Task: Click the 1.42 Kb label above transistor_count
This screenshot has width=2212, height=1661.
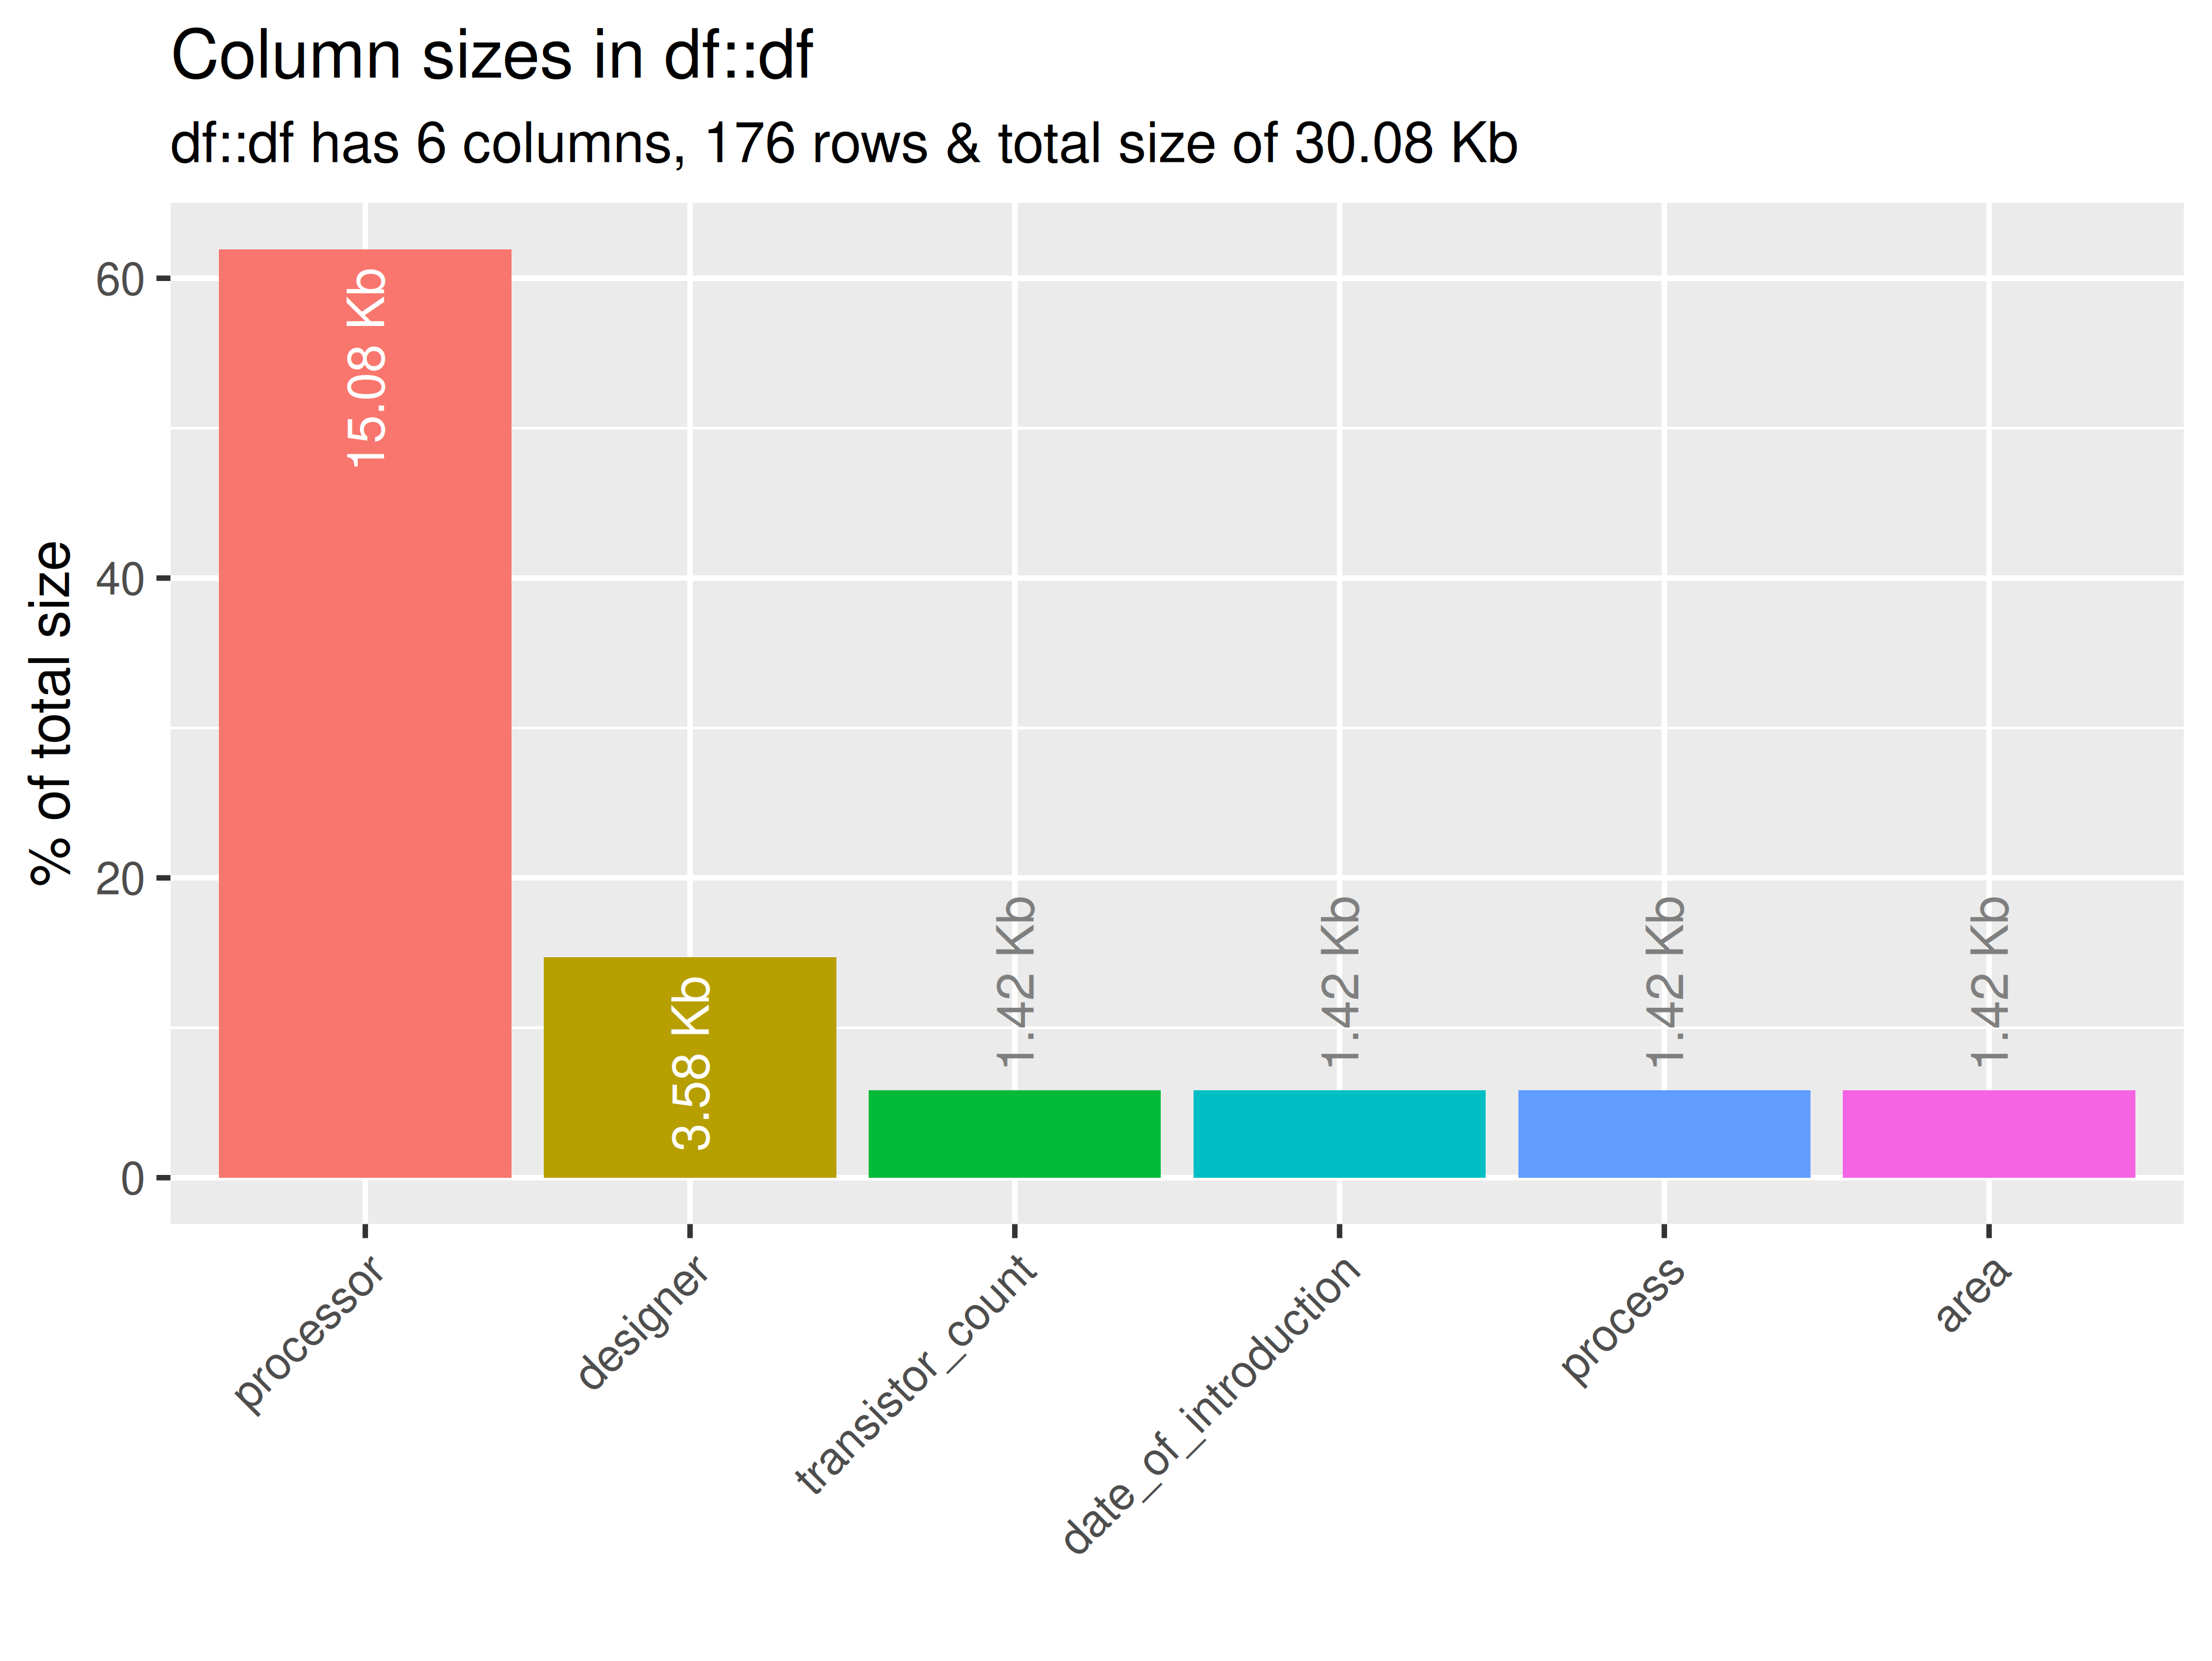Action: [1015, 982]
